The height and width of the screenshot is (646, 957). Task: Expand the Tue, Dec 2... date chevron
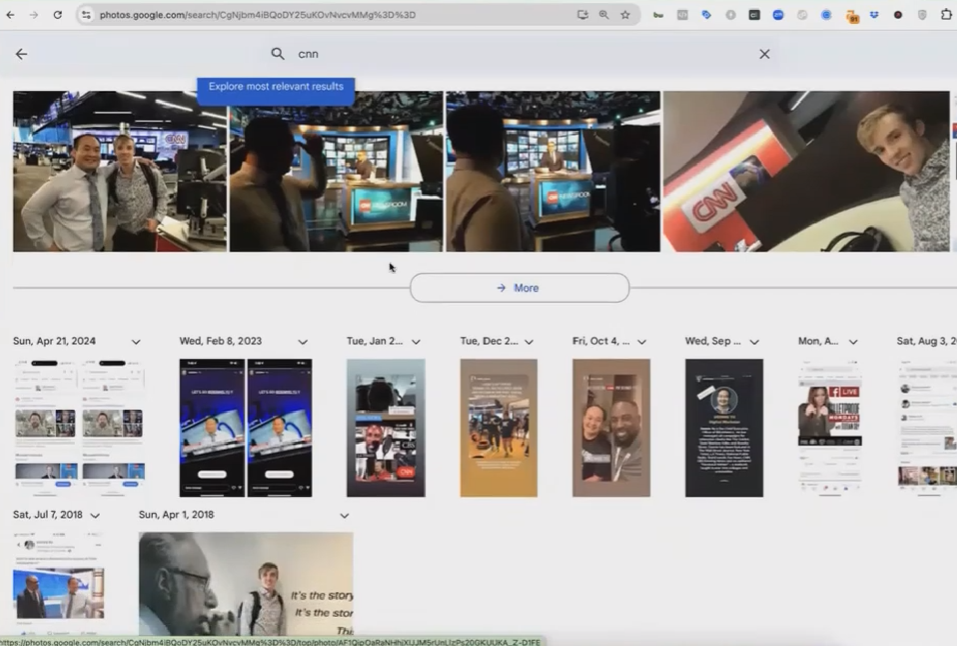[x=529, y=342]
